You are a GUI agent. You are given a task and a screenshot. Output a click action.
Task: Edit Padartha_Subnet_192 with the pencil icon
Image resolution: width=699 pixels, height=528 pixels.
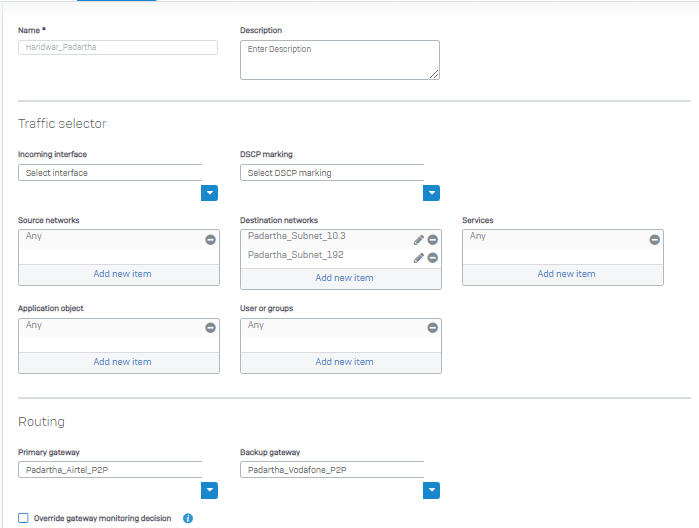coord(419,258)
